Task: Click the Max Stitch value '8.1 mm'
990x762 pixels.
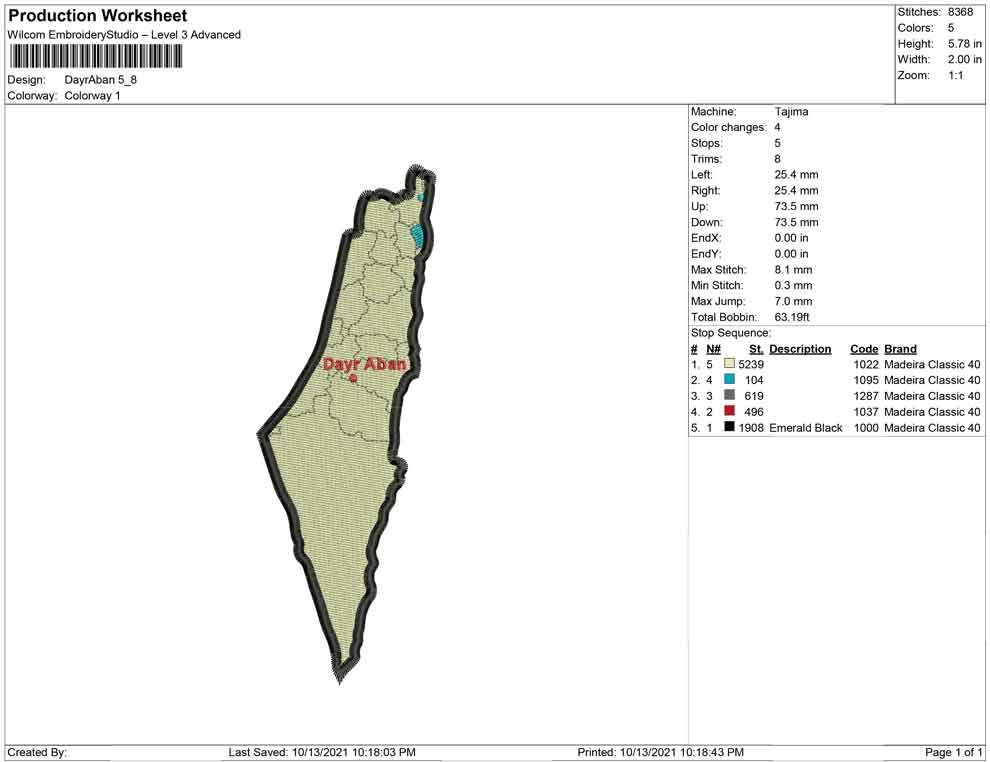Action: (793, 270)
